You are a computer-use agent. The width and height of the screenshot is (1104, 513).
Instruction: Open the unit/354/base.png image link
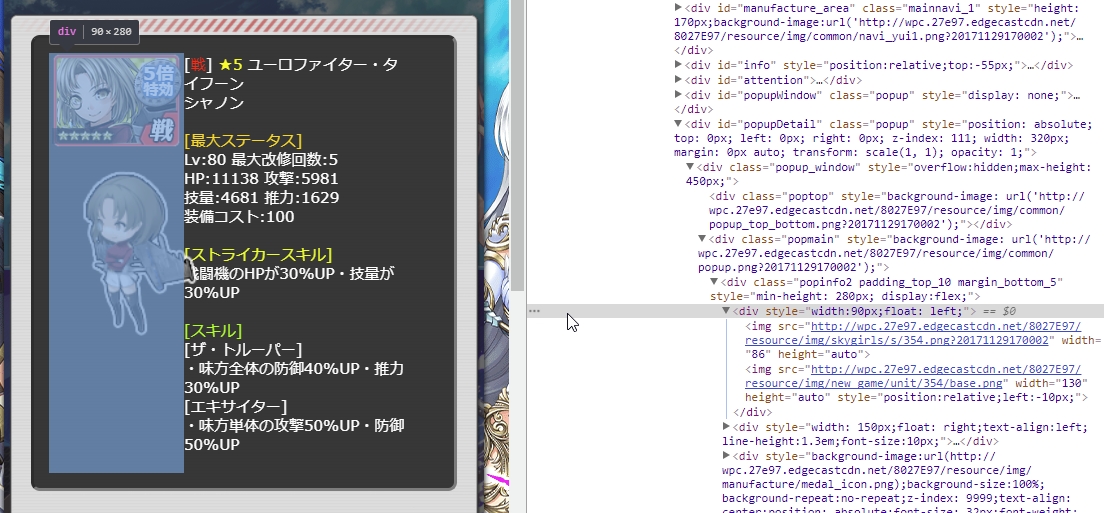pos(912,376)
